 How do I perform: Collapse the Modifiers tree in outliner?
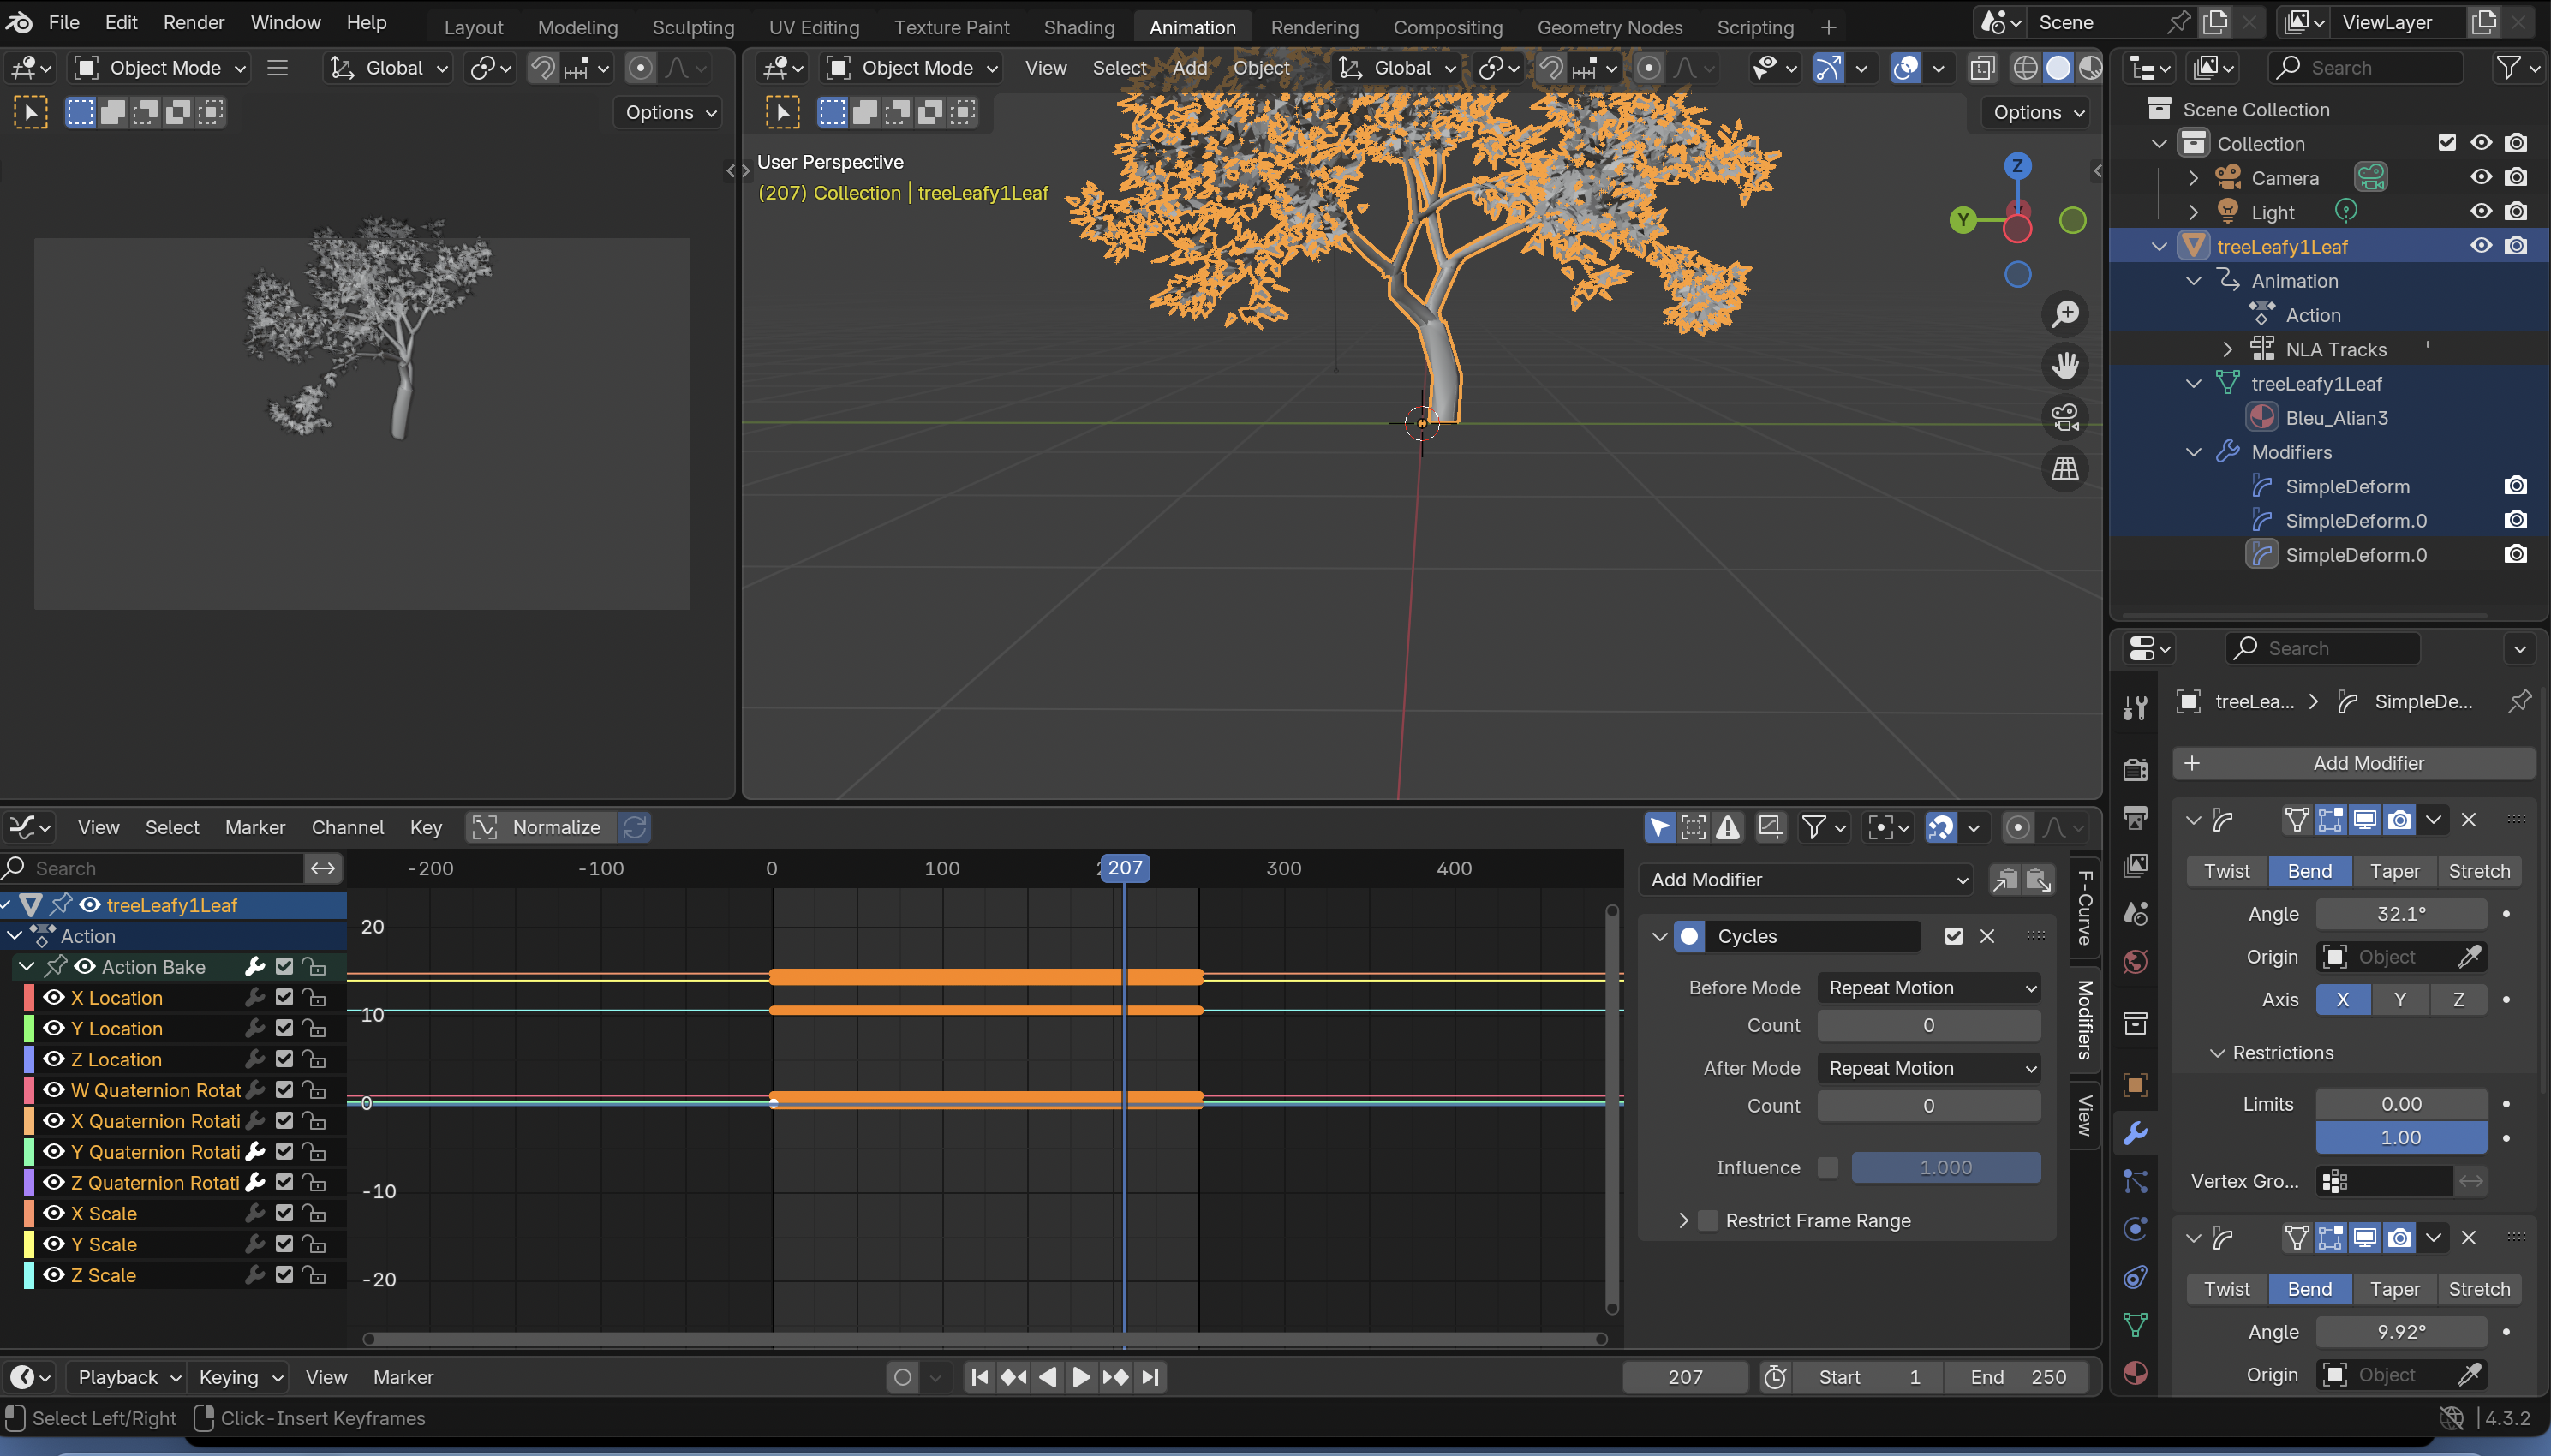(x=2194, y=452)
